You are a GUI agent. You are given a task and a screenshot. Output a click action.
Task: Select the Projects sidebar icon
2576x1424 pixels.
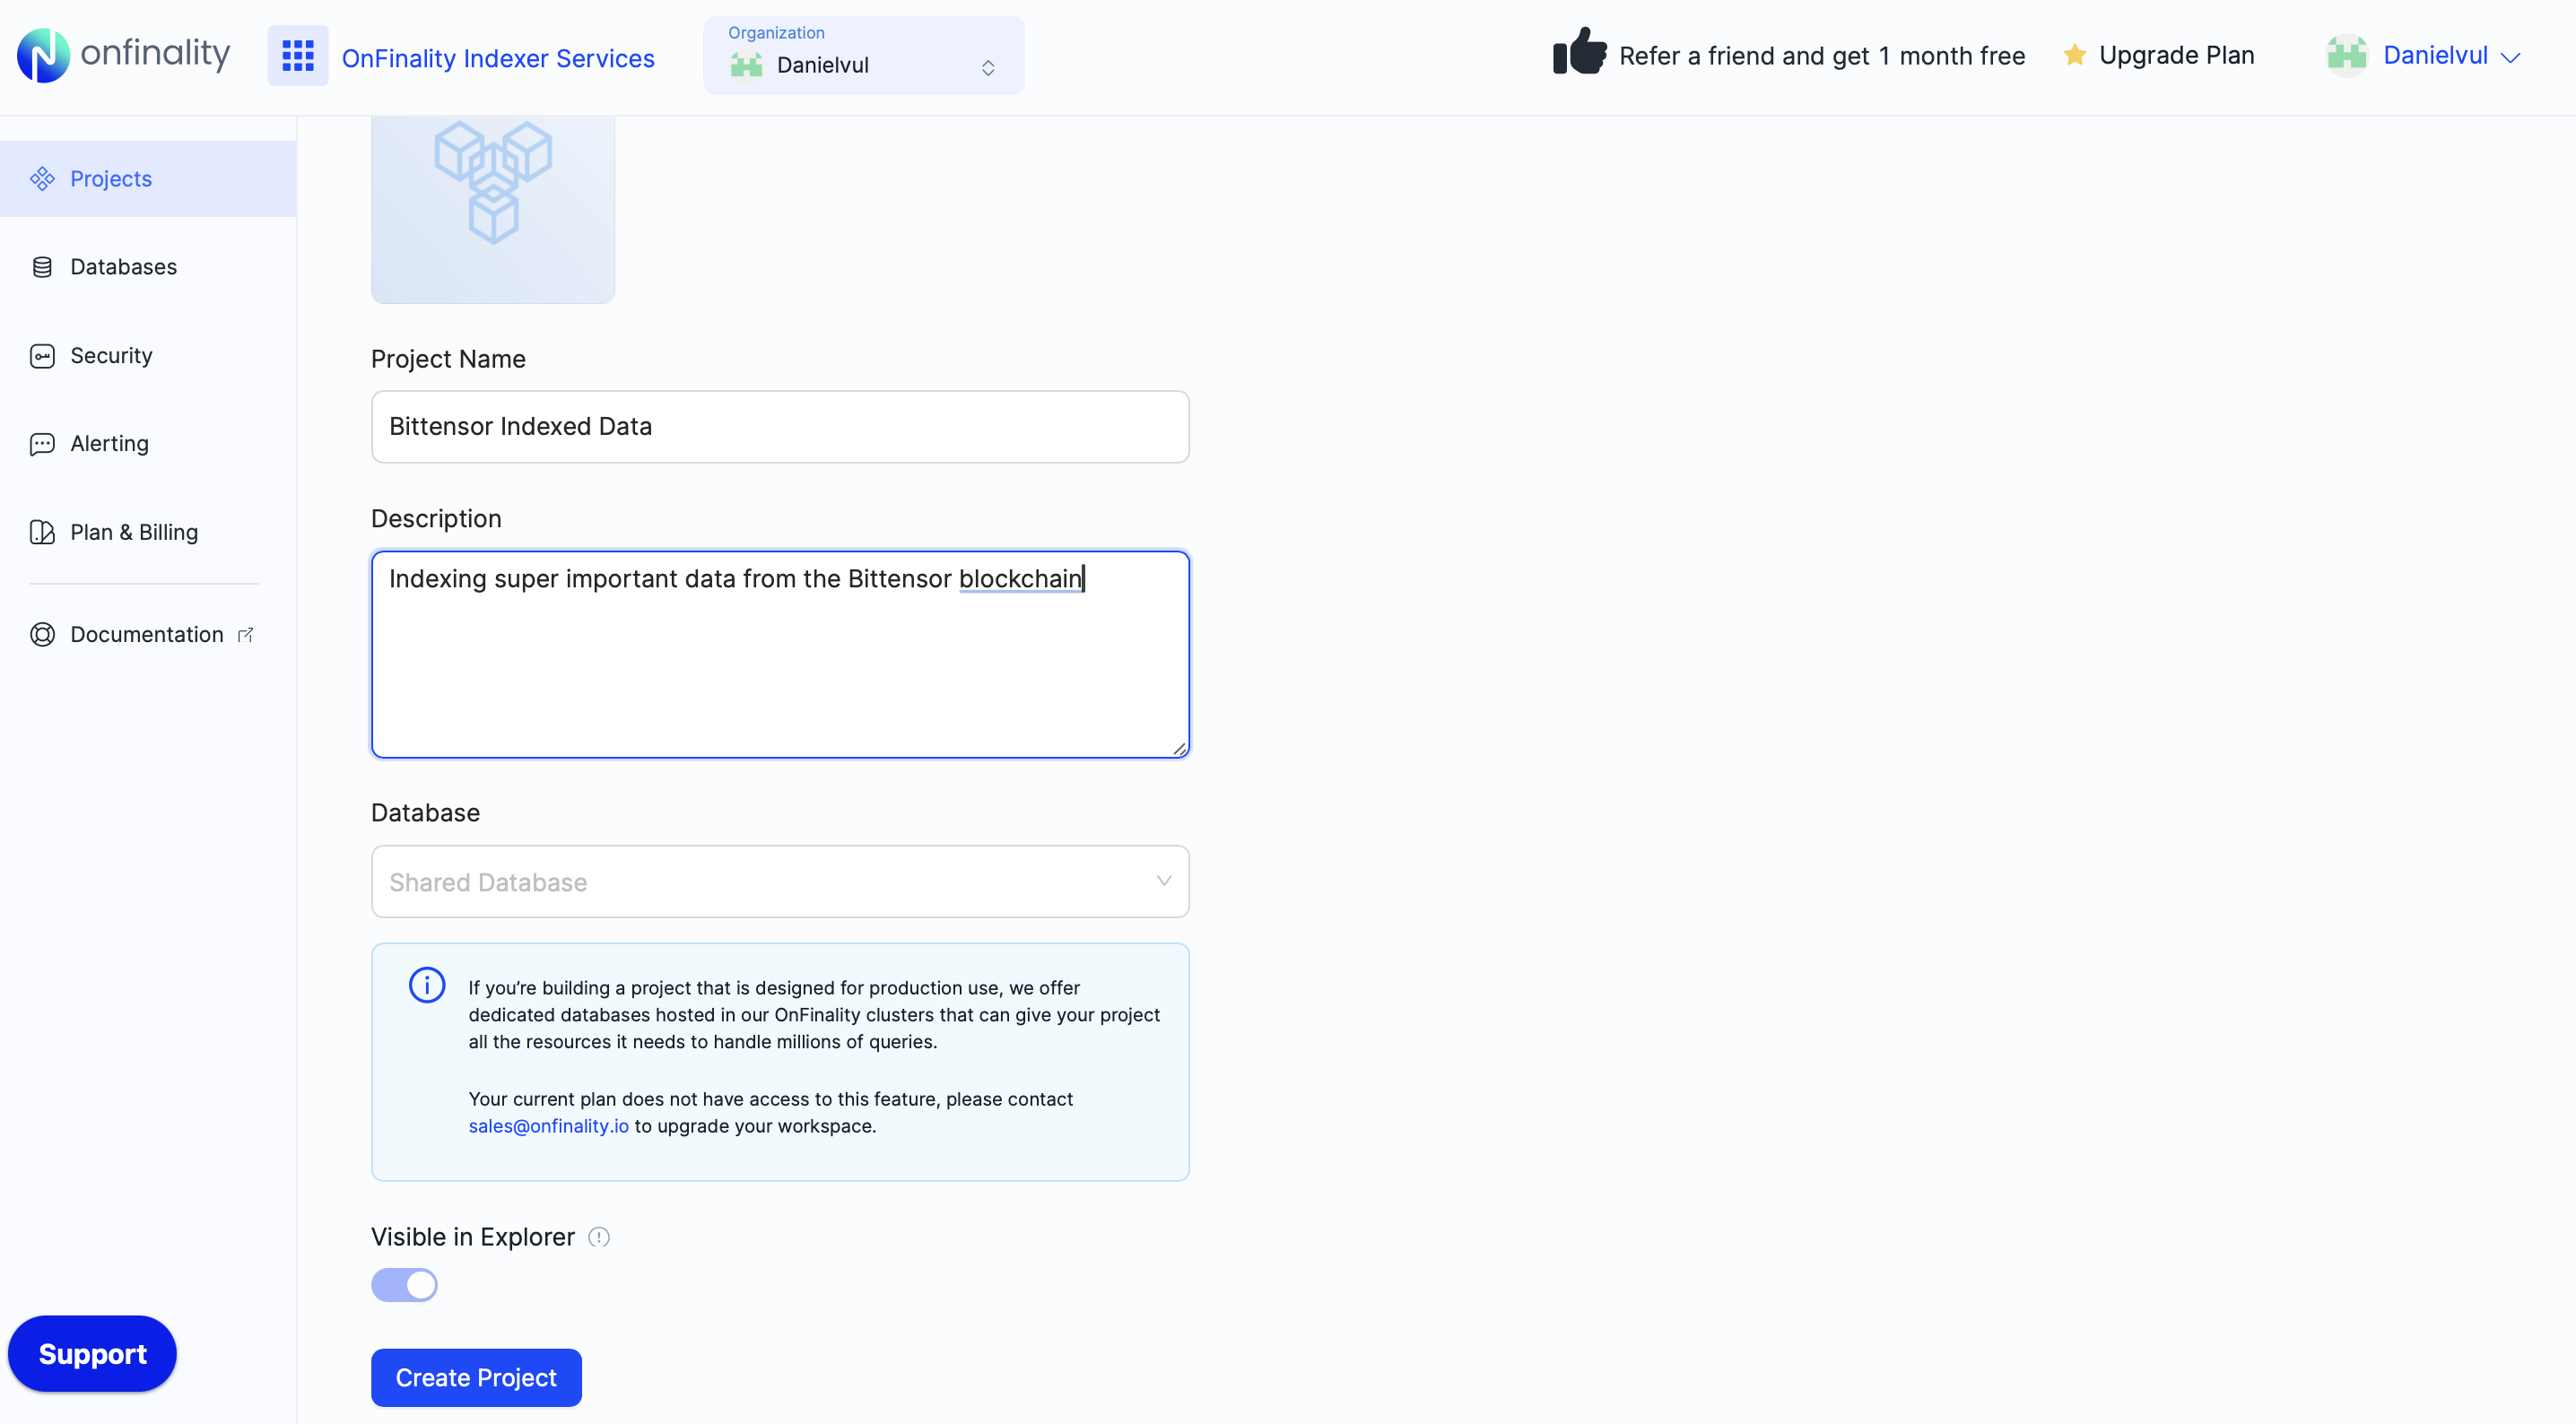tap(42, 178)
